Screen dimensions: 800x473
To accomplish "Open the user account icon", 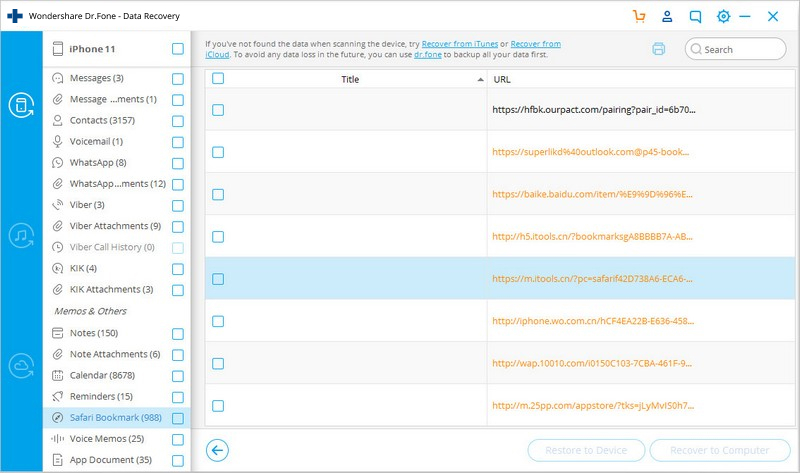I will coord(667,16).
